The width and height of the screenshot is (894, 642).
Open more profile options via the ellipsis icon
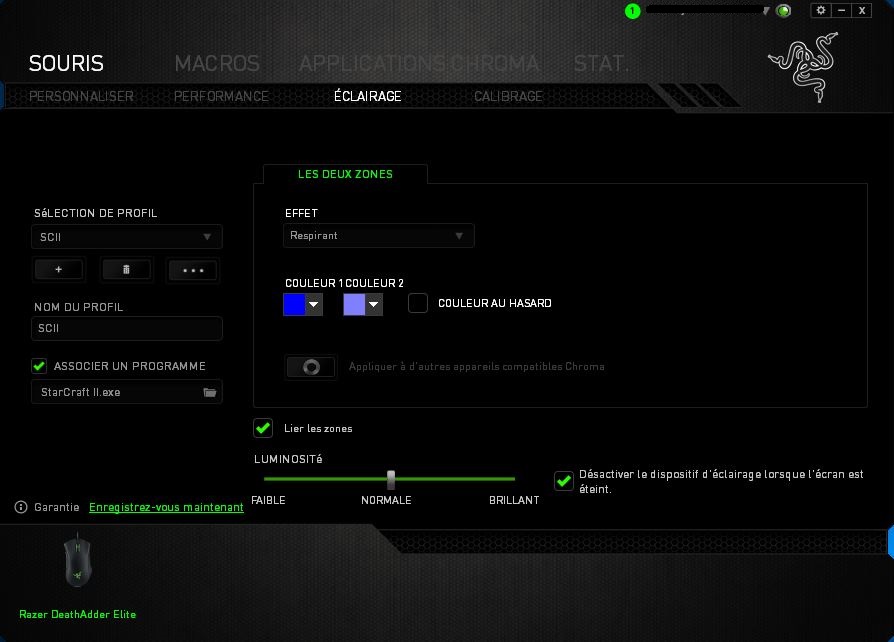(192, 269)
